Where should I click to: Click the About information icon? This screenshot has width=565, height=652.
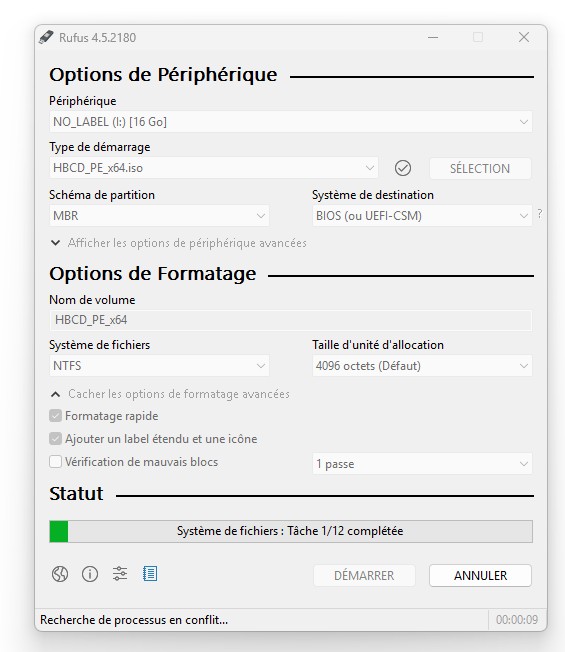[90, 574]
